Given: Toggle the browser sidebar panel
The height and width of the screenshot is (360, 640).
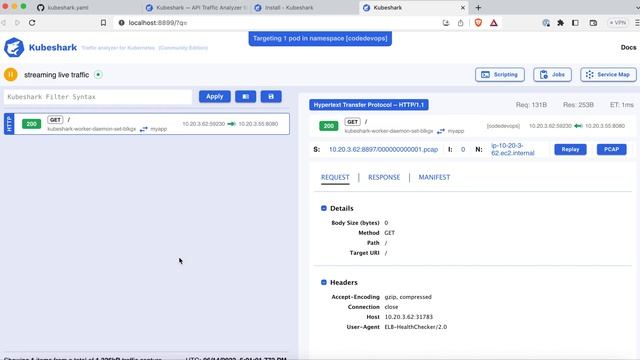Looking at the screenshot, I should [x=575, y=23].
